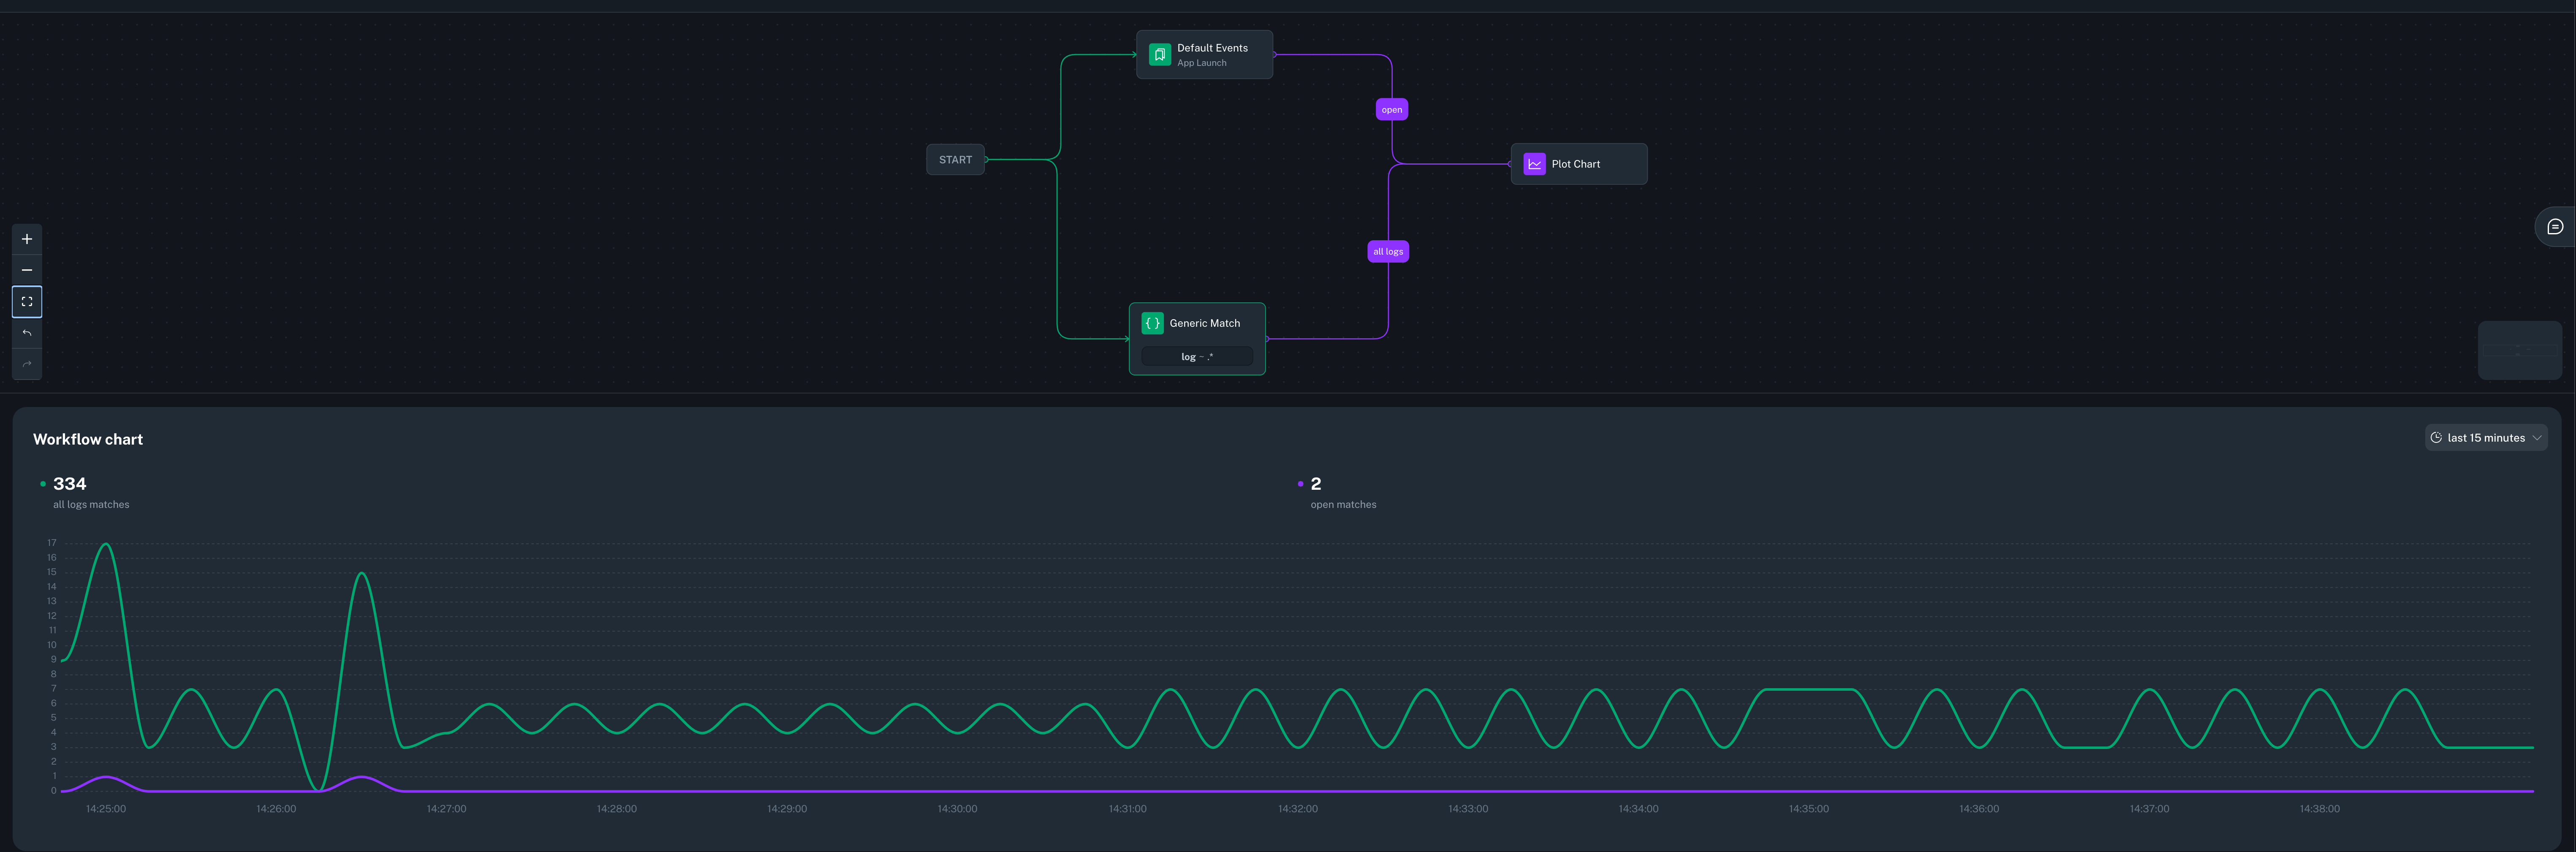
Task: Edit the 'log ~ .*' match expression
Action: click(1197, 355)
